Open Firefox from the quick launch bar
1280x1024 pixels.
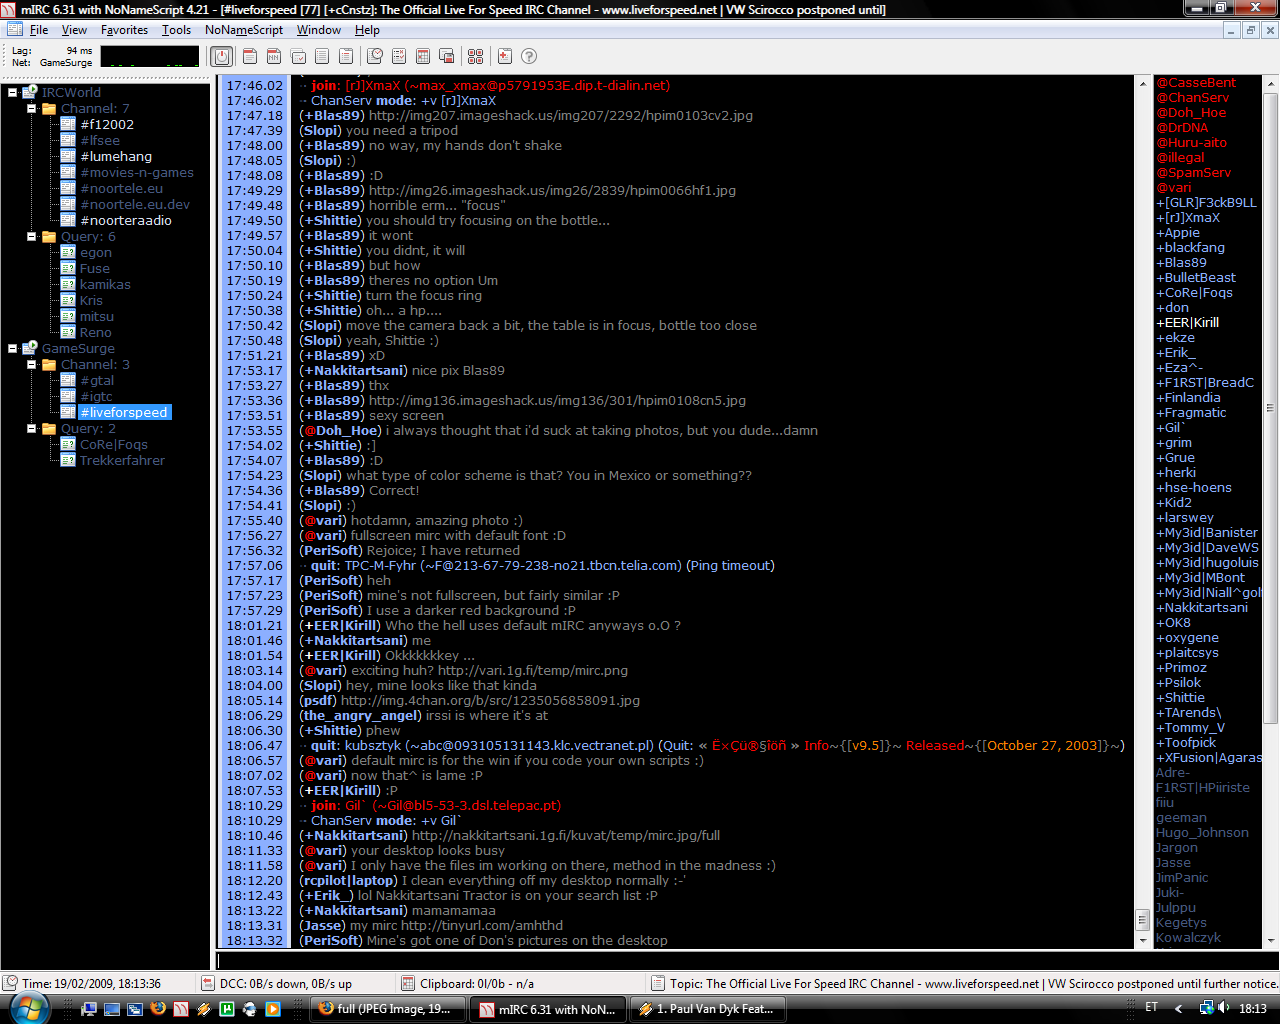[158, 1009]
